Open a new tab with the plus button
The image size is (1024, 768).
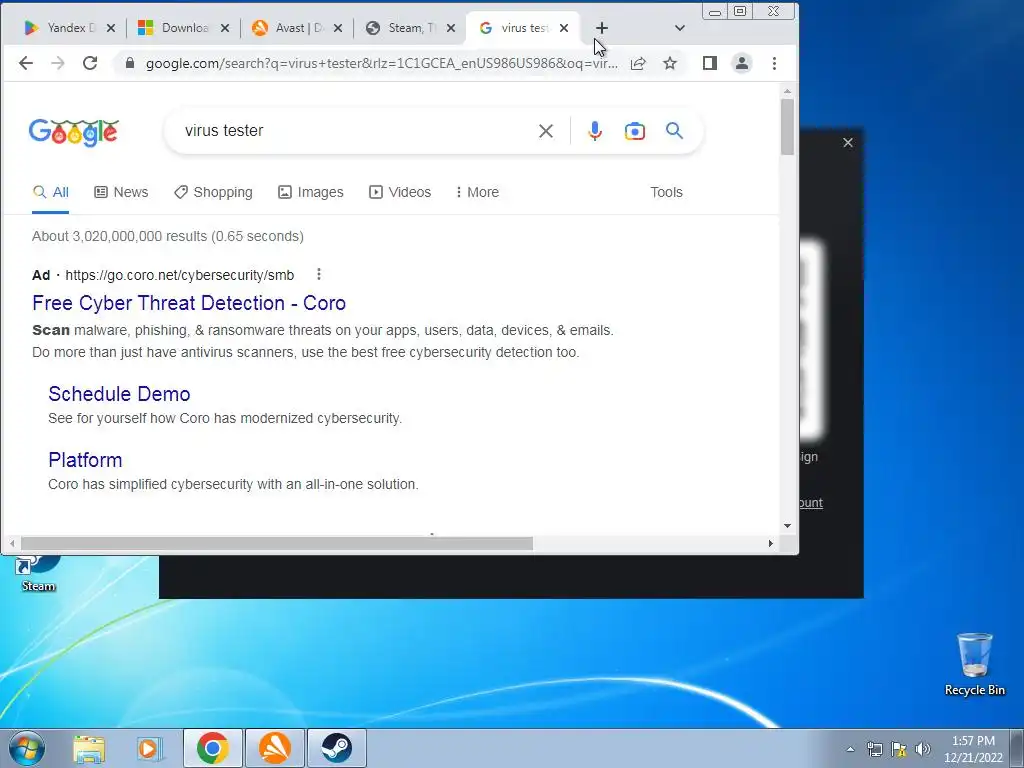click(x=602, y=28)
